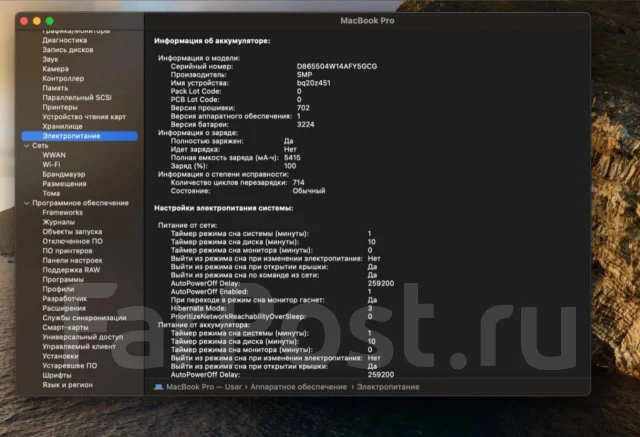This screenshot has width=640, height=437.
Task: Click AutoPowerOff Enabled label
Action: coord(209,292)
